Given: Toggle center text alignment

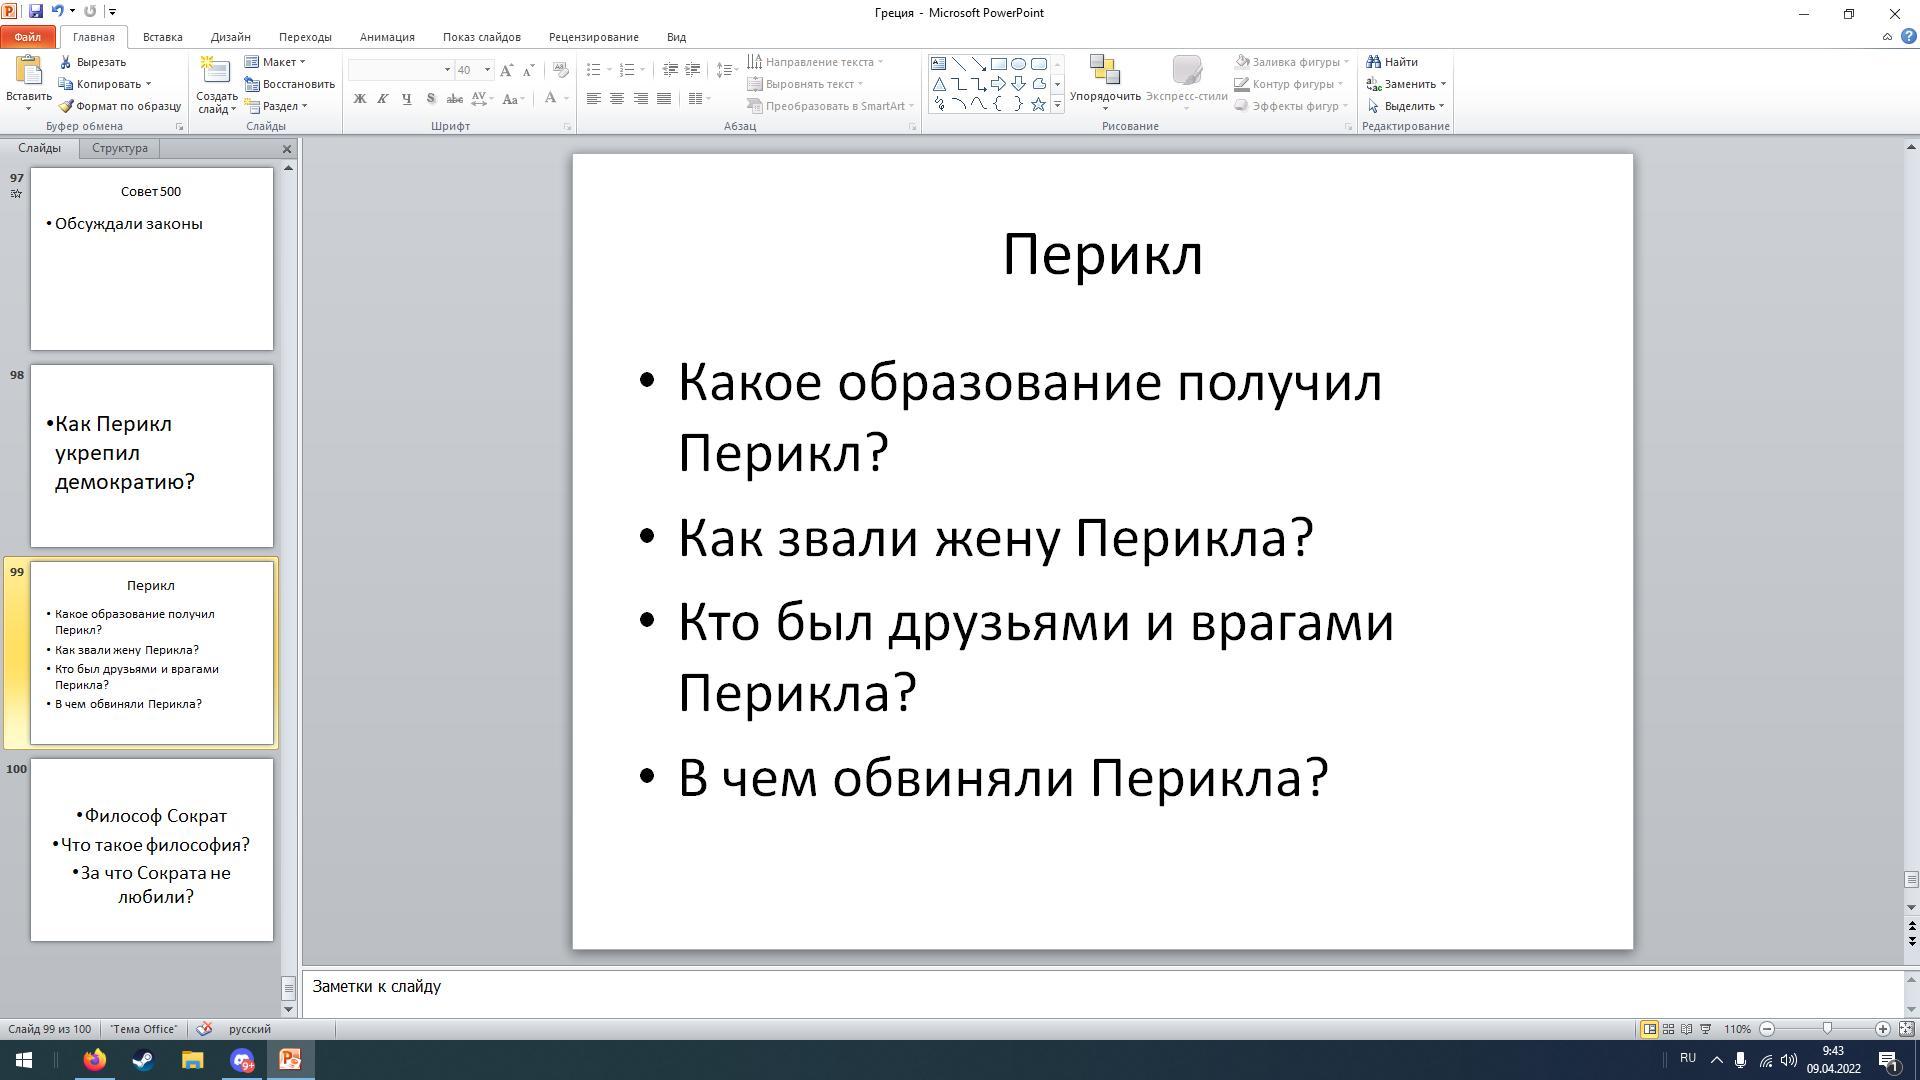Looking at the screenshot, I should point(617,99).
